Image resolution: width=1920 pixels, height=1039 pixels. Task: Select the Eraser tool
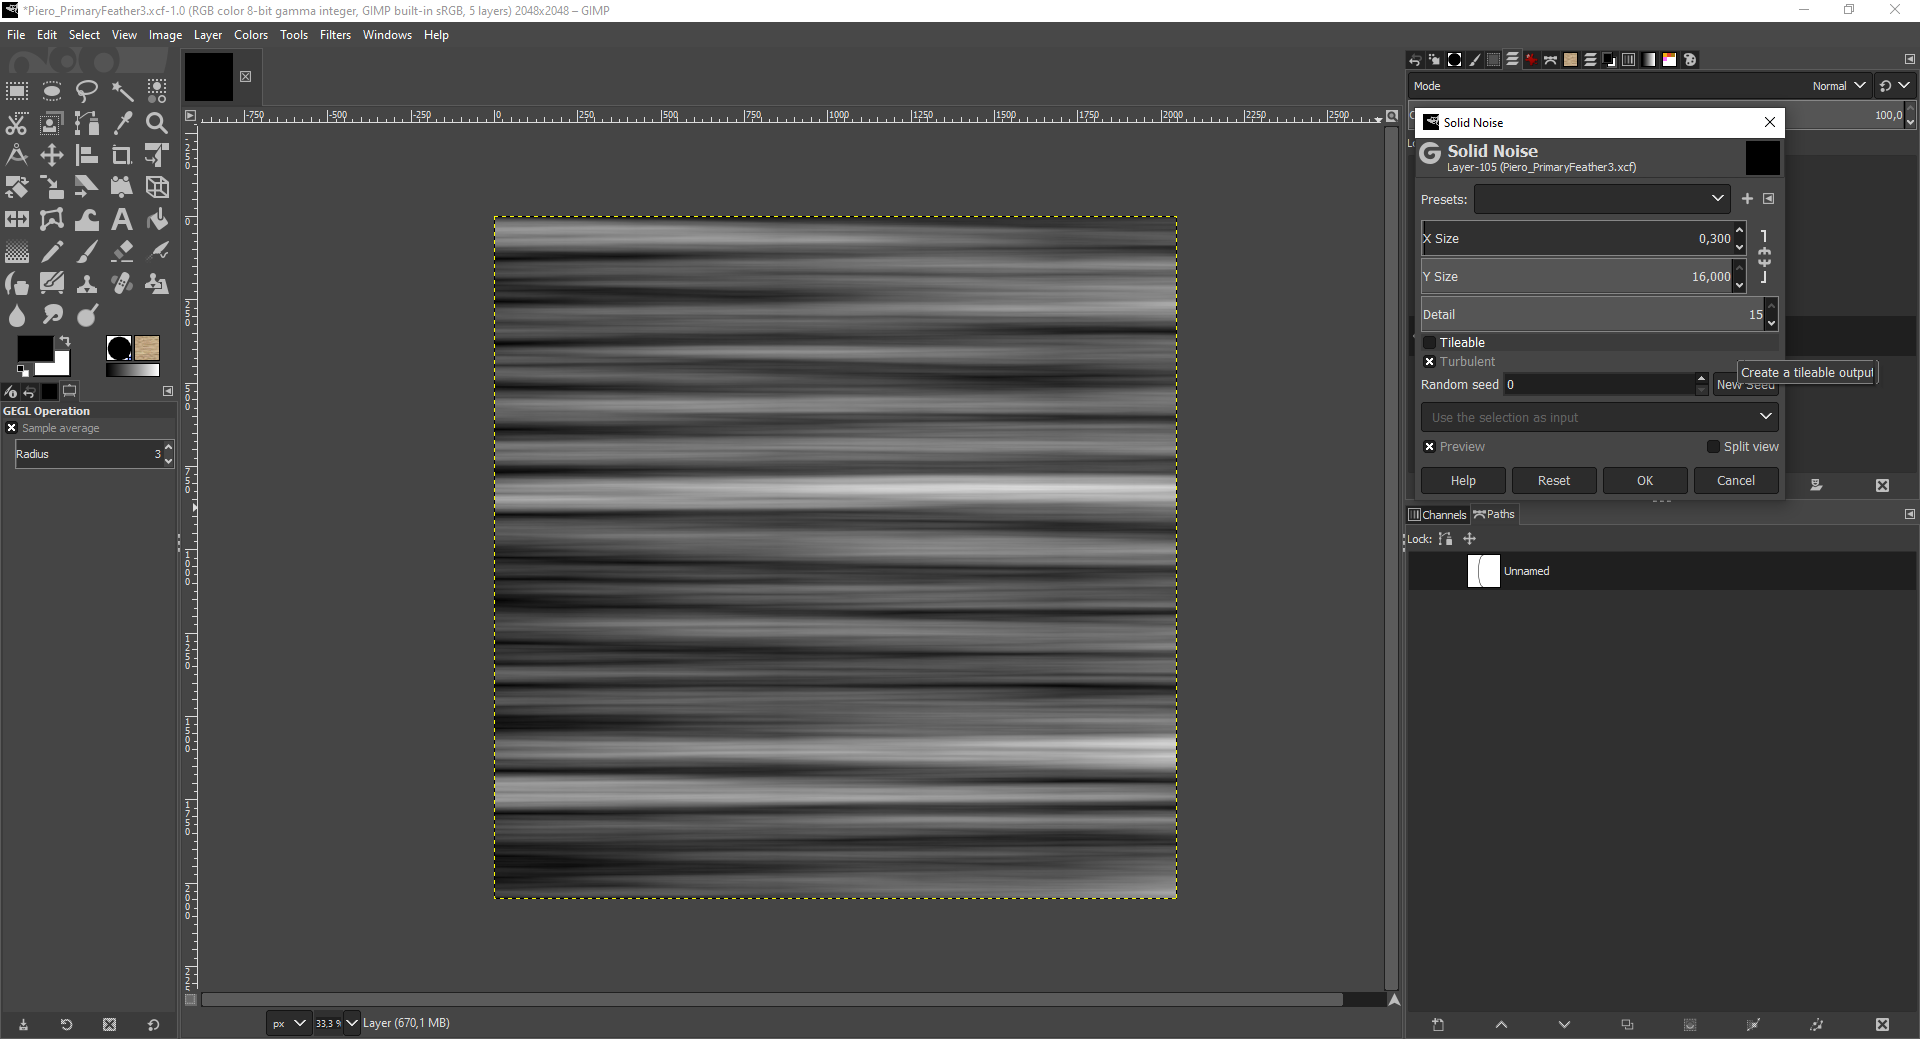pos(122,251)
